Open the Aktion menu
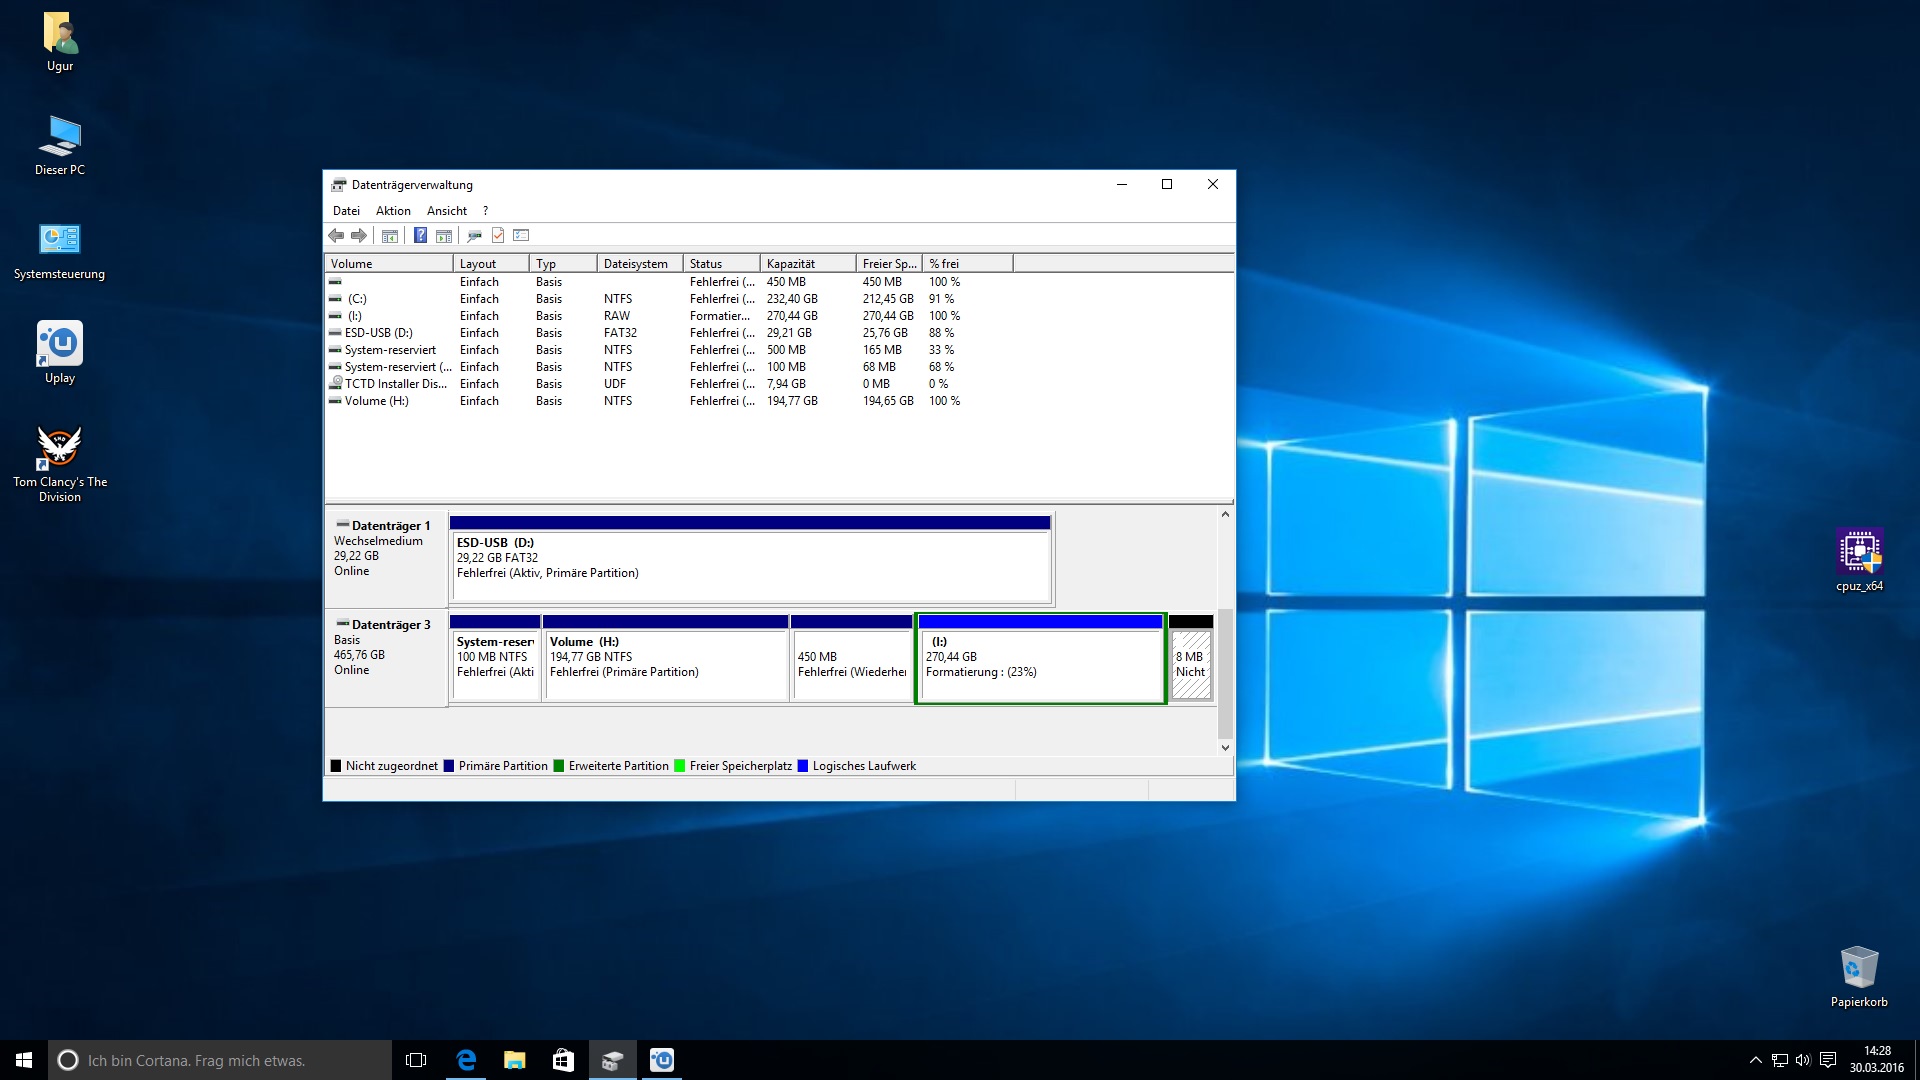Image resolution: width=1920 pixels, height=1080 pixels. pos(393,211)
